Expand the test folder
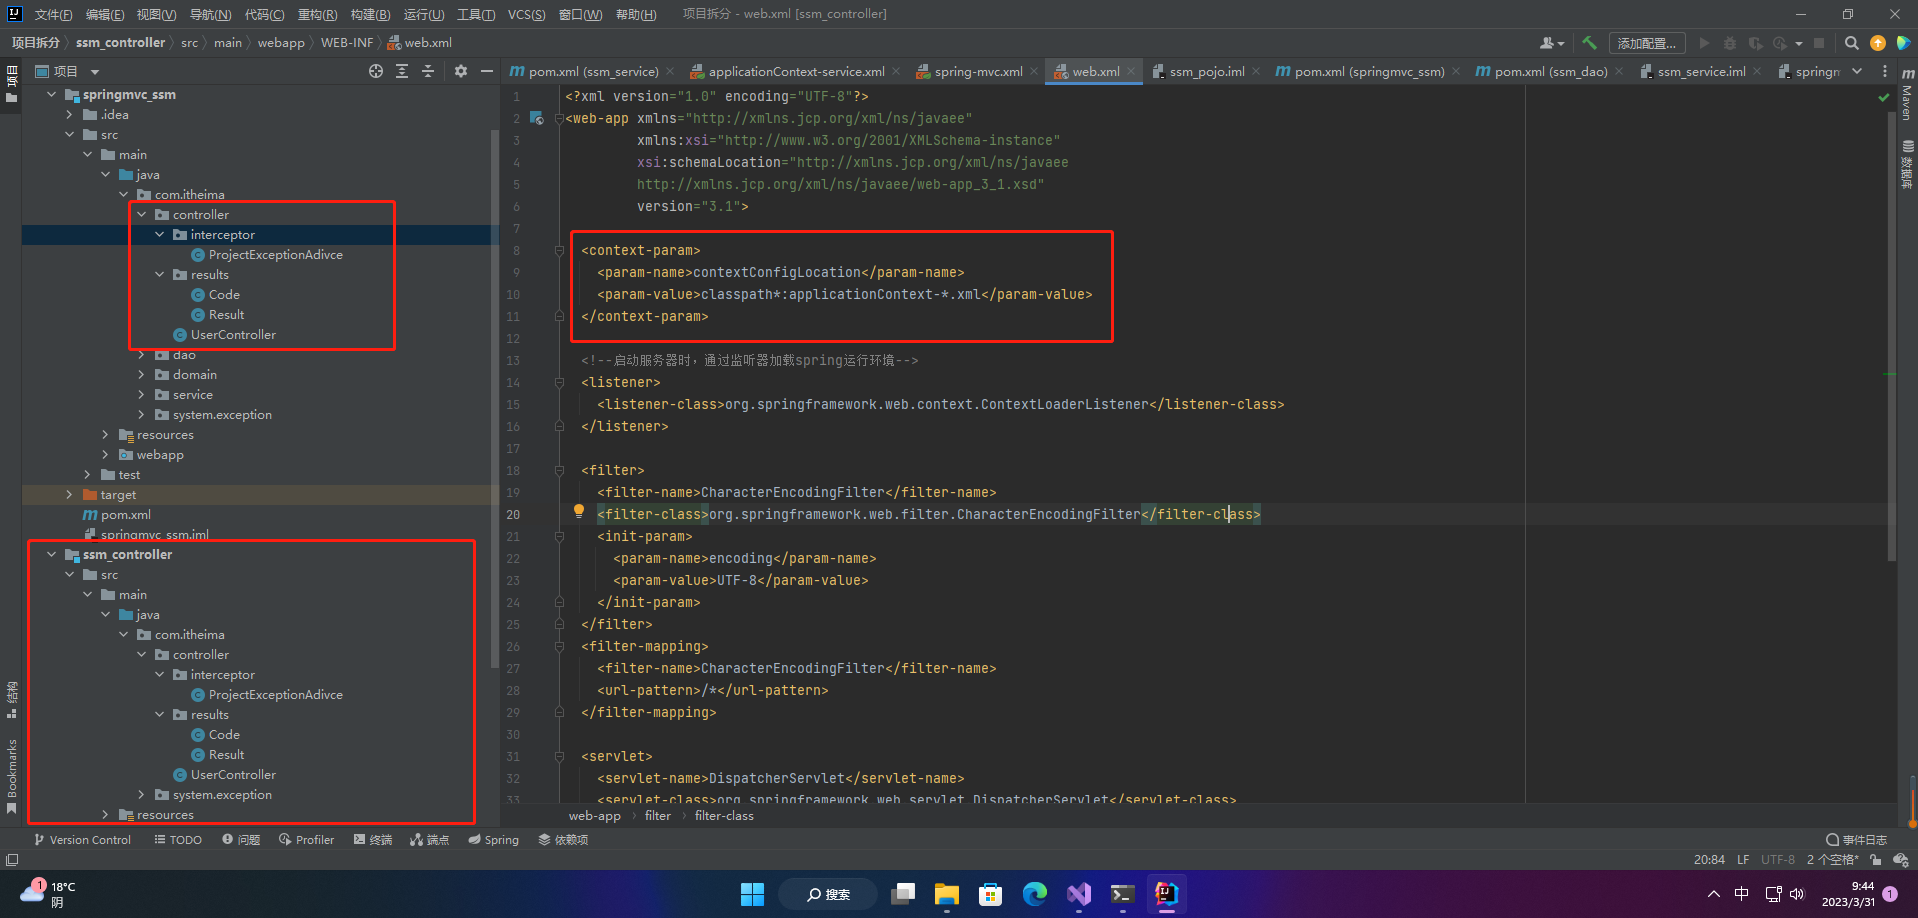The height and width of the screenshot is (918, 1918). point(87,475)
